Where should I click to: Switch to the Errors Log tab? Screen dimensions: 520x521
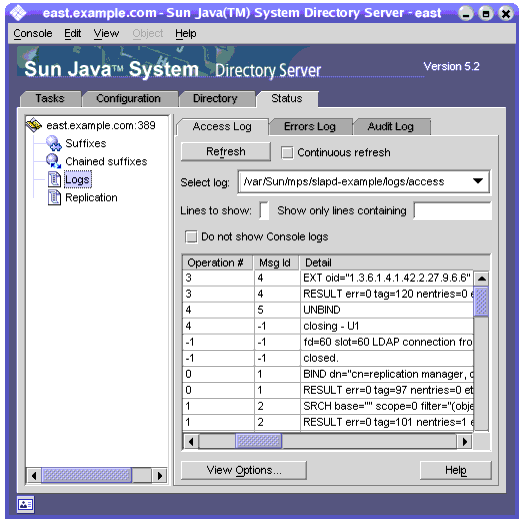tap(310, 127)
